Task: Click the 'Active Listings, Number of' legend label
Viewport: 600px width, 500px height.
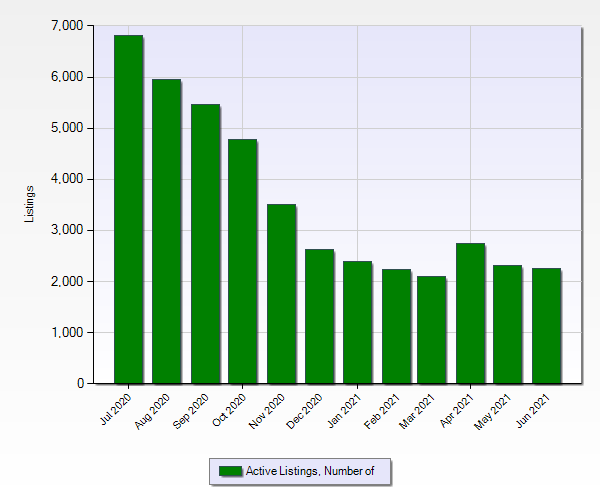Action: (309, 471)
